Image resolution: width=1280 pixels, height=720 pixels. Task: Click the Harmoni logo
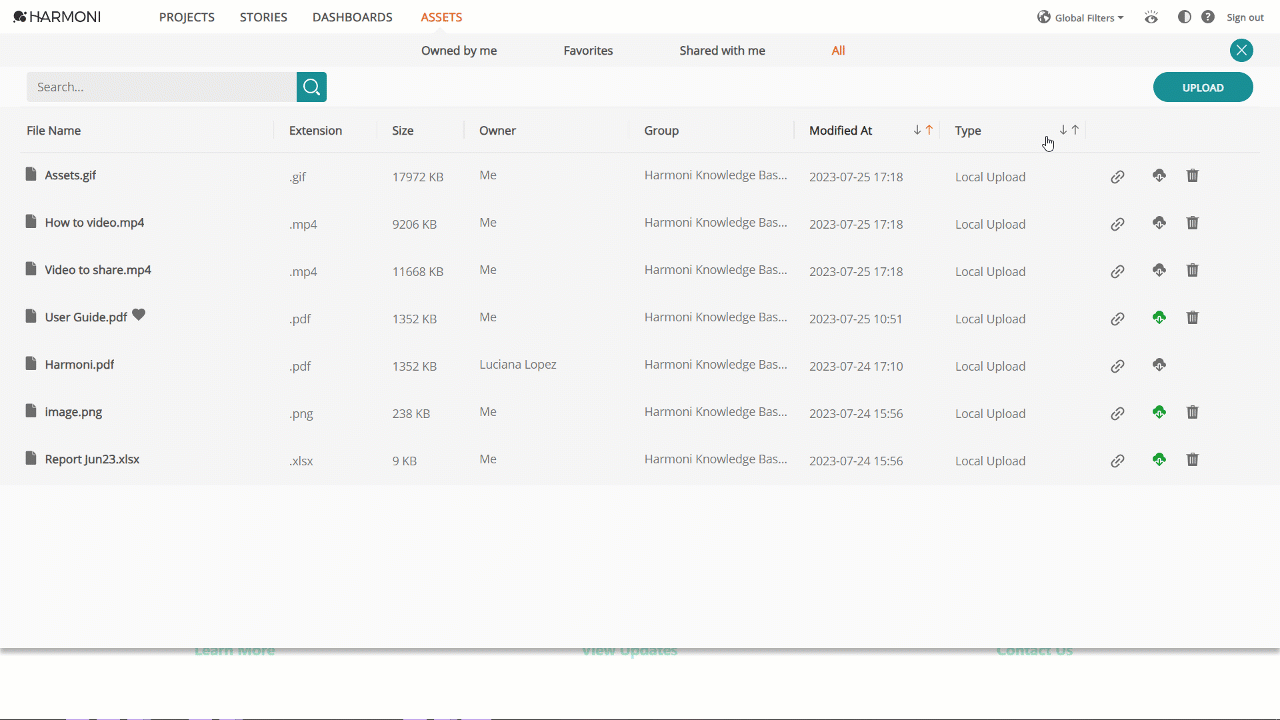57,17
